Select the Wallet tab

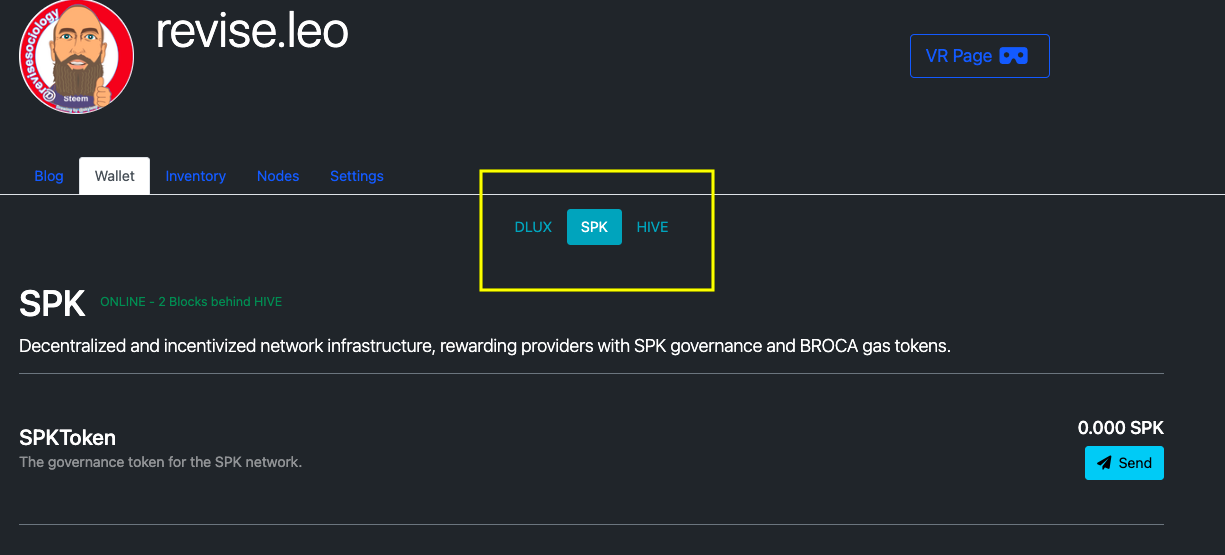pyautogui.click(x=115, y=176)
